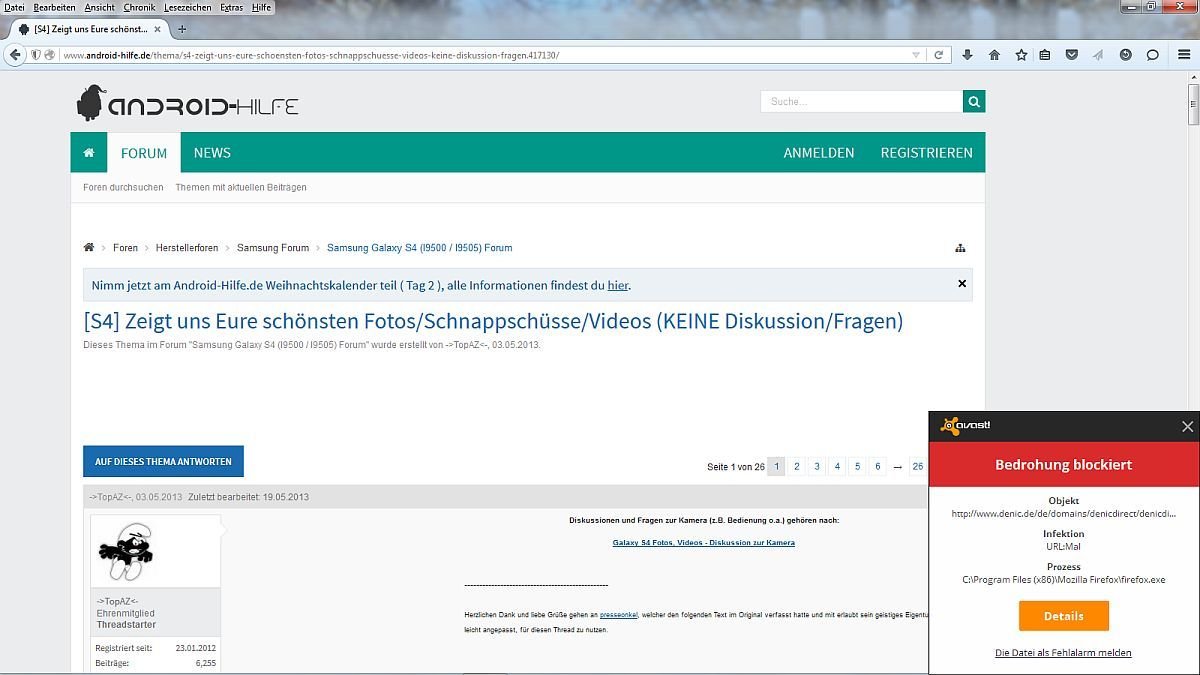This screenshot has height=675, width=1200.
Task: Open the Hilfe menu
Action: (261, 7)
